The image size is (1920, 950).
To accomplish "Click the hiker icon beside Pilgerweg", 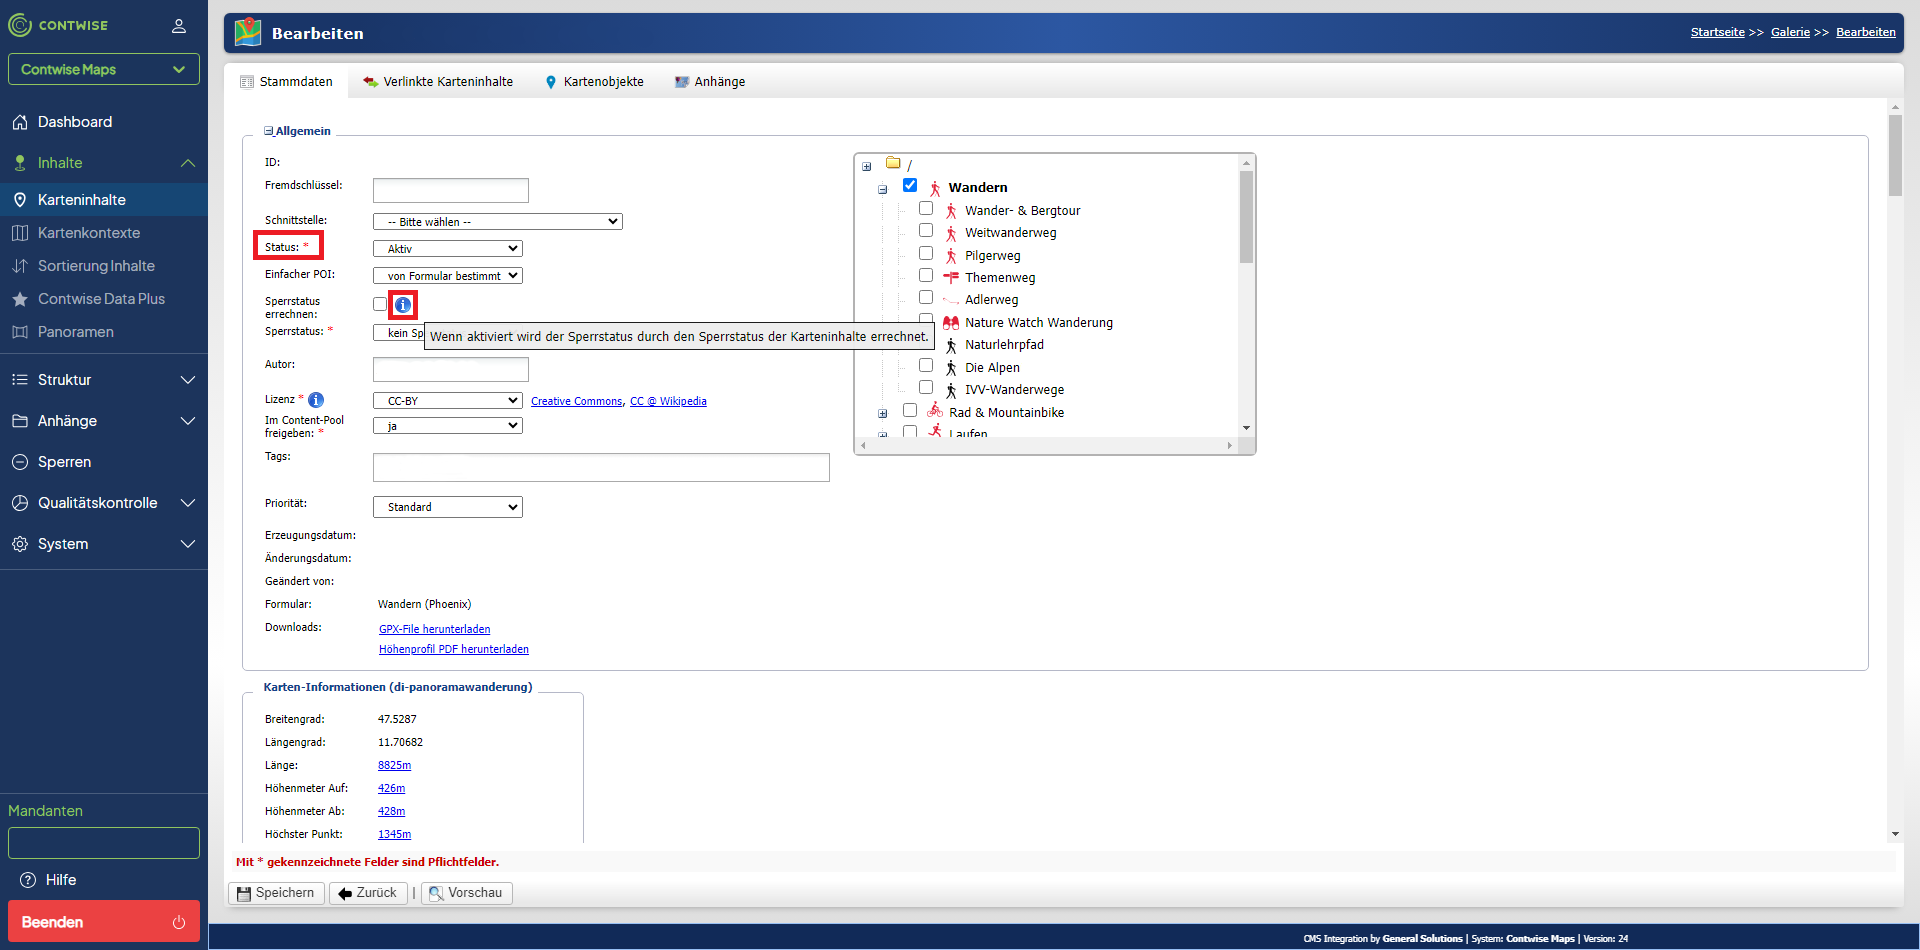I will pos(951,256).
